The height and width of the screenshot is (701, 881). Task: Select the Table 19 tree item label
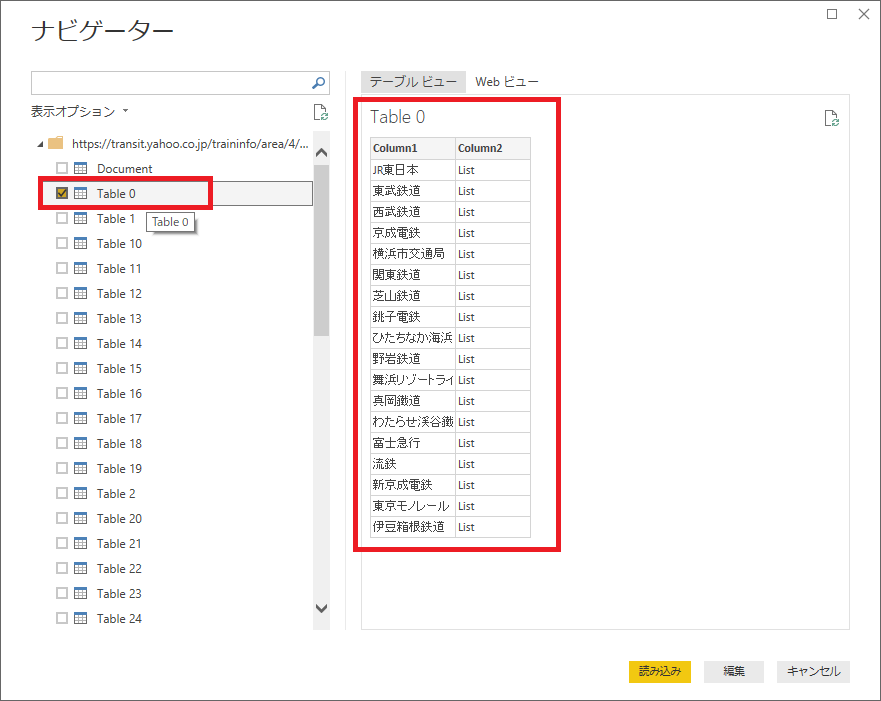point(119,468)
